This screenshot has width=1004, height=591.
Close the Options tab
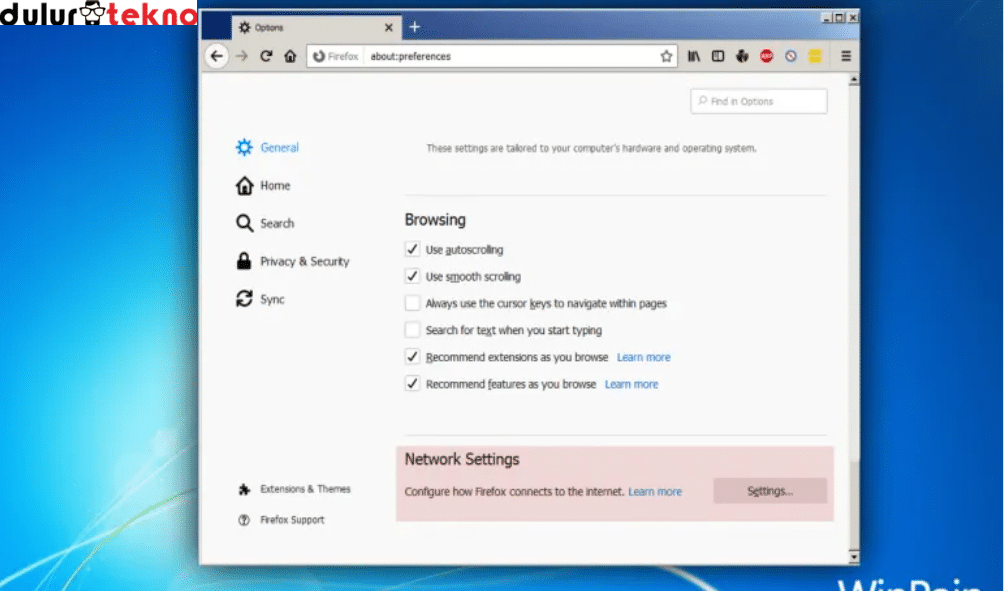[x=389, y=28]
